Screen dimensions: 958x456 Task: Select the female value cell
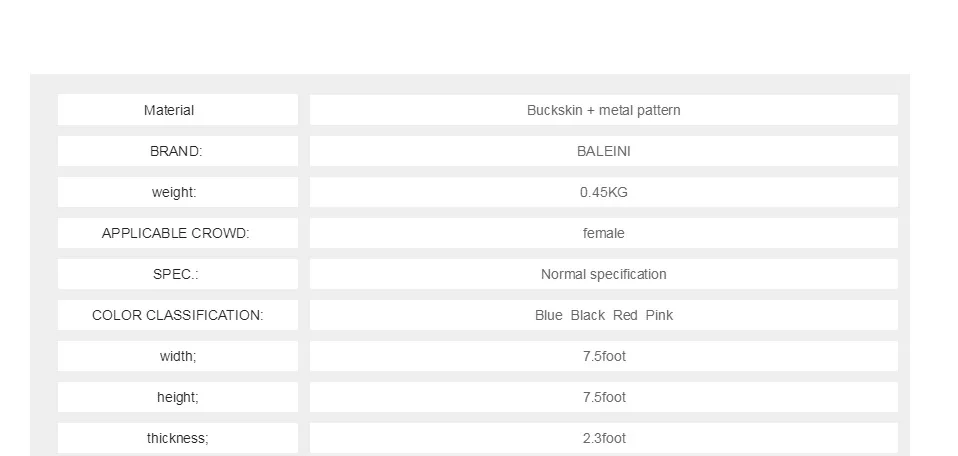pyautogui.click(x=604, y=233)
